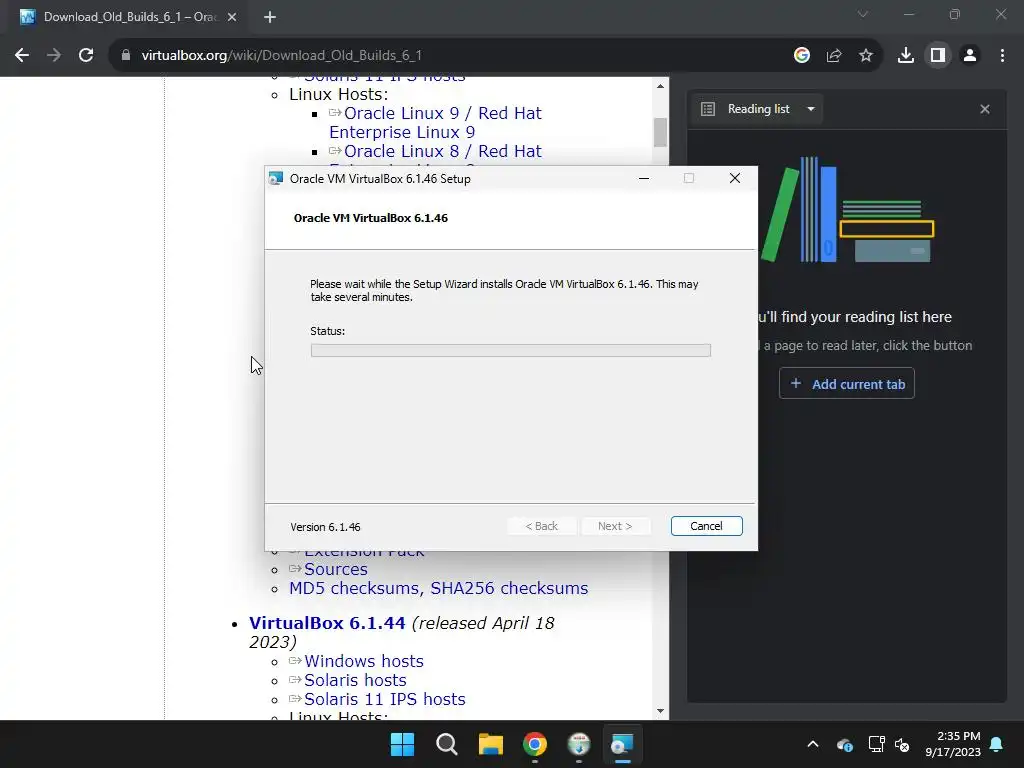Open the tab search chevron in the title bar

pyautogui.click(x=863, y=14)
